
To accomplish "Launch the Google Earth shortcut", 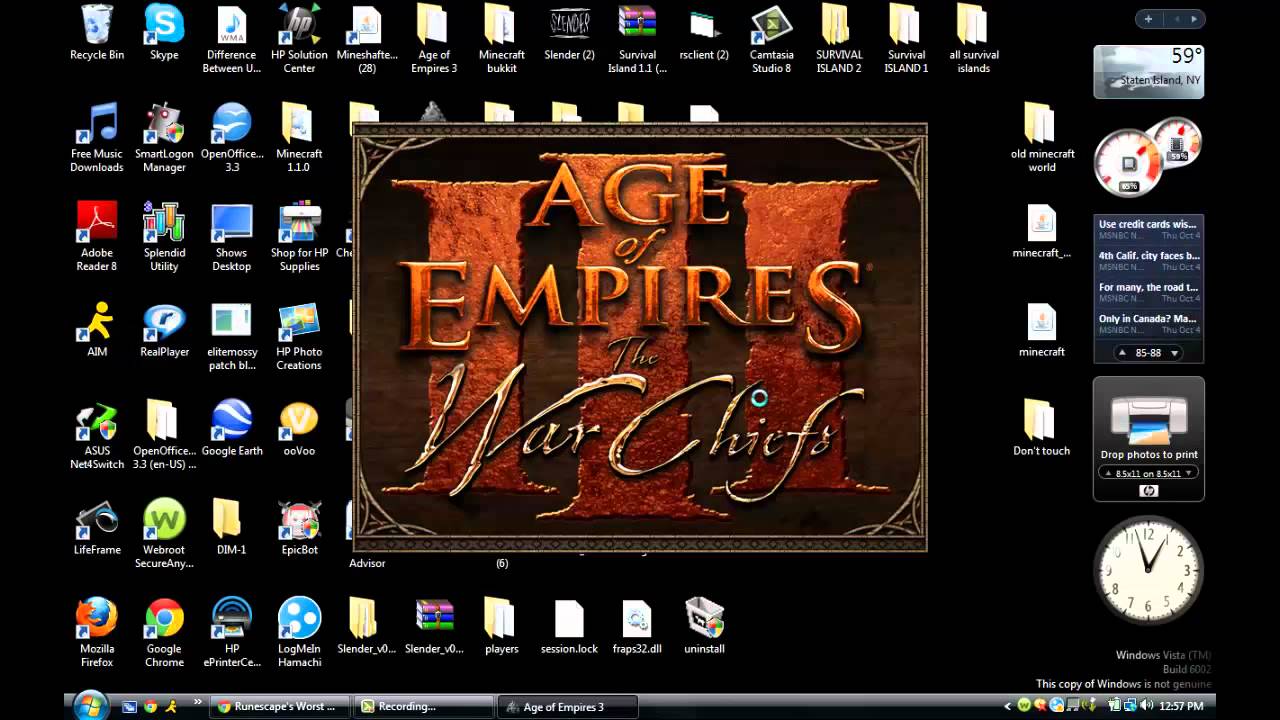I will coord(232,429).
